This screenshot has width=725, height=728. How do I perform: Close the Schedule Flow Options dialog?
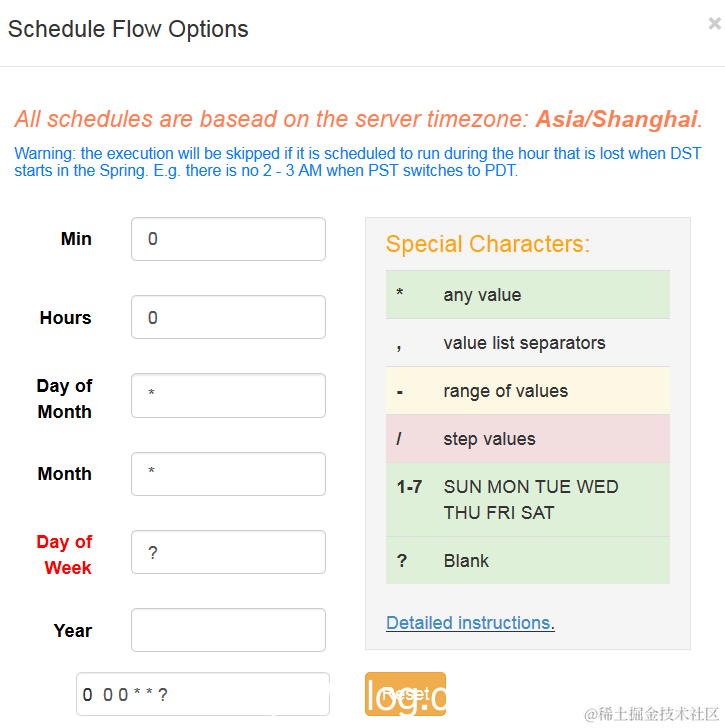pos(714,24)
